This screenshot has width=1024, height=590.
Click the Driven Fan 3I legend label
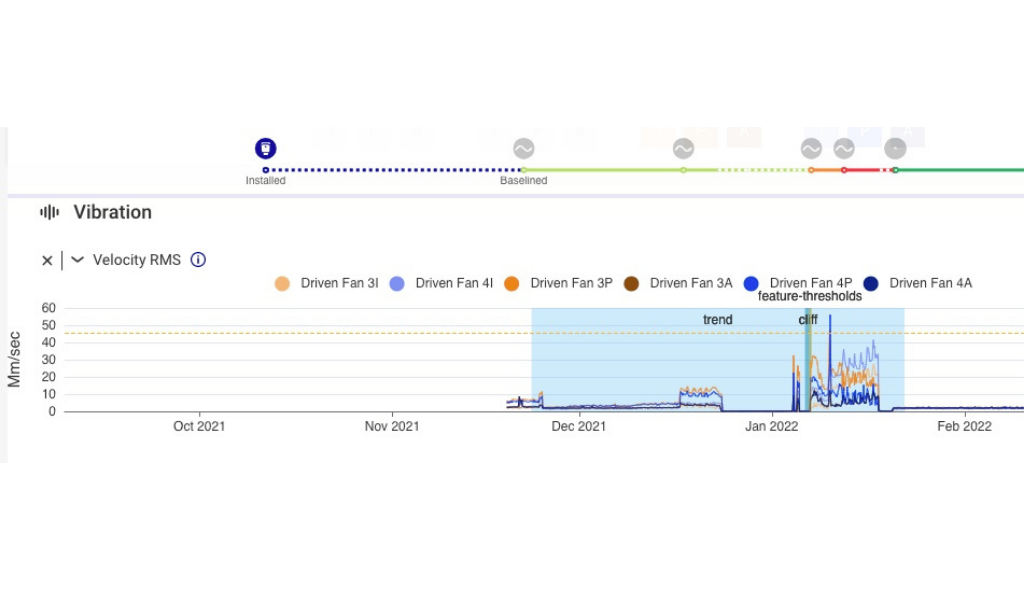(x=339, y=283)
